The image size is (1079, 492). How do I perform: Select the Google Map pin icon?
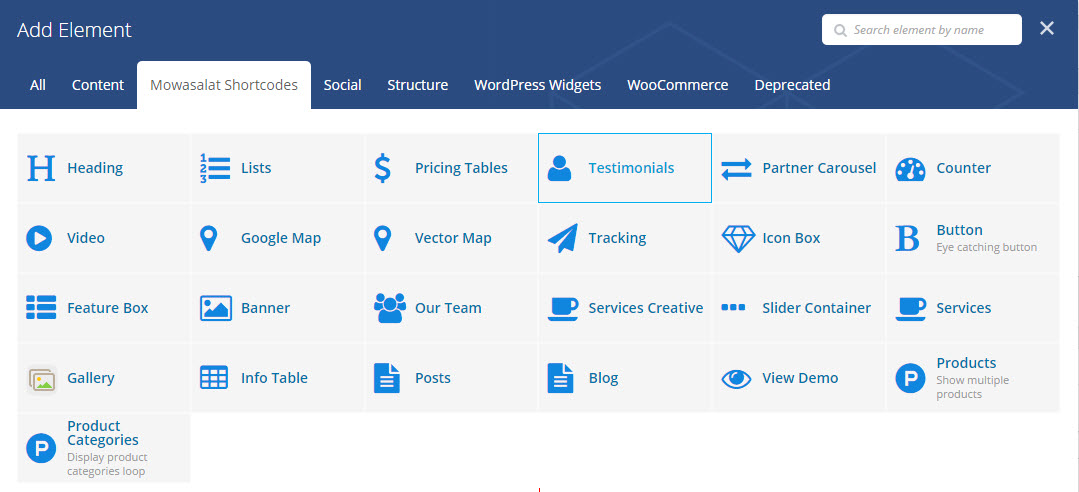pyautogui.click(x=208, y=238)
